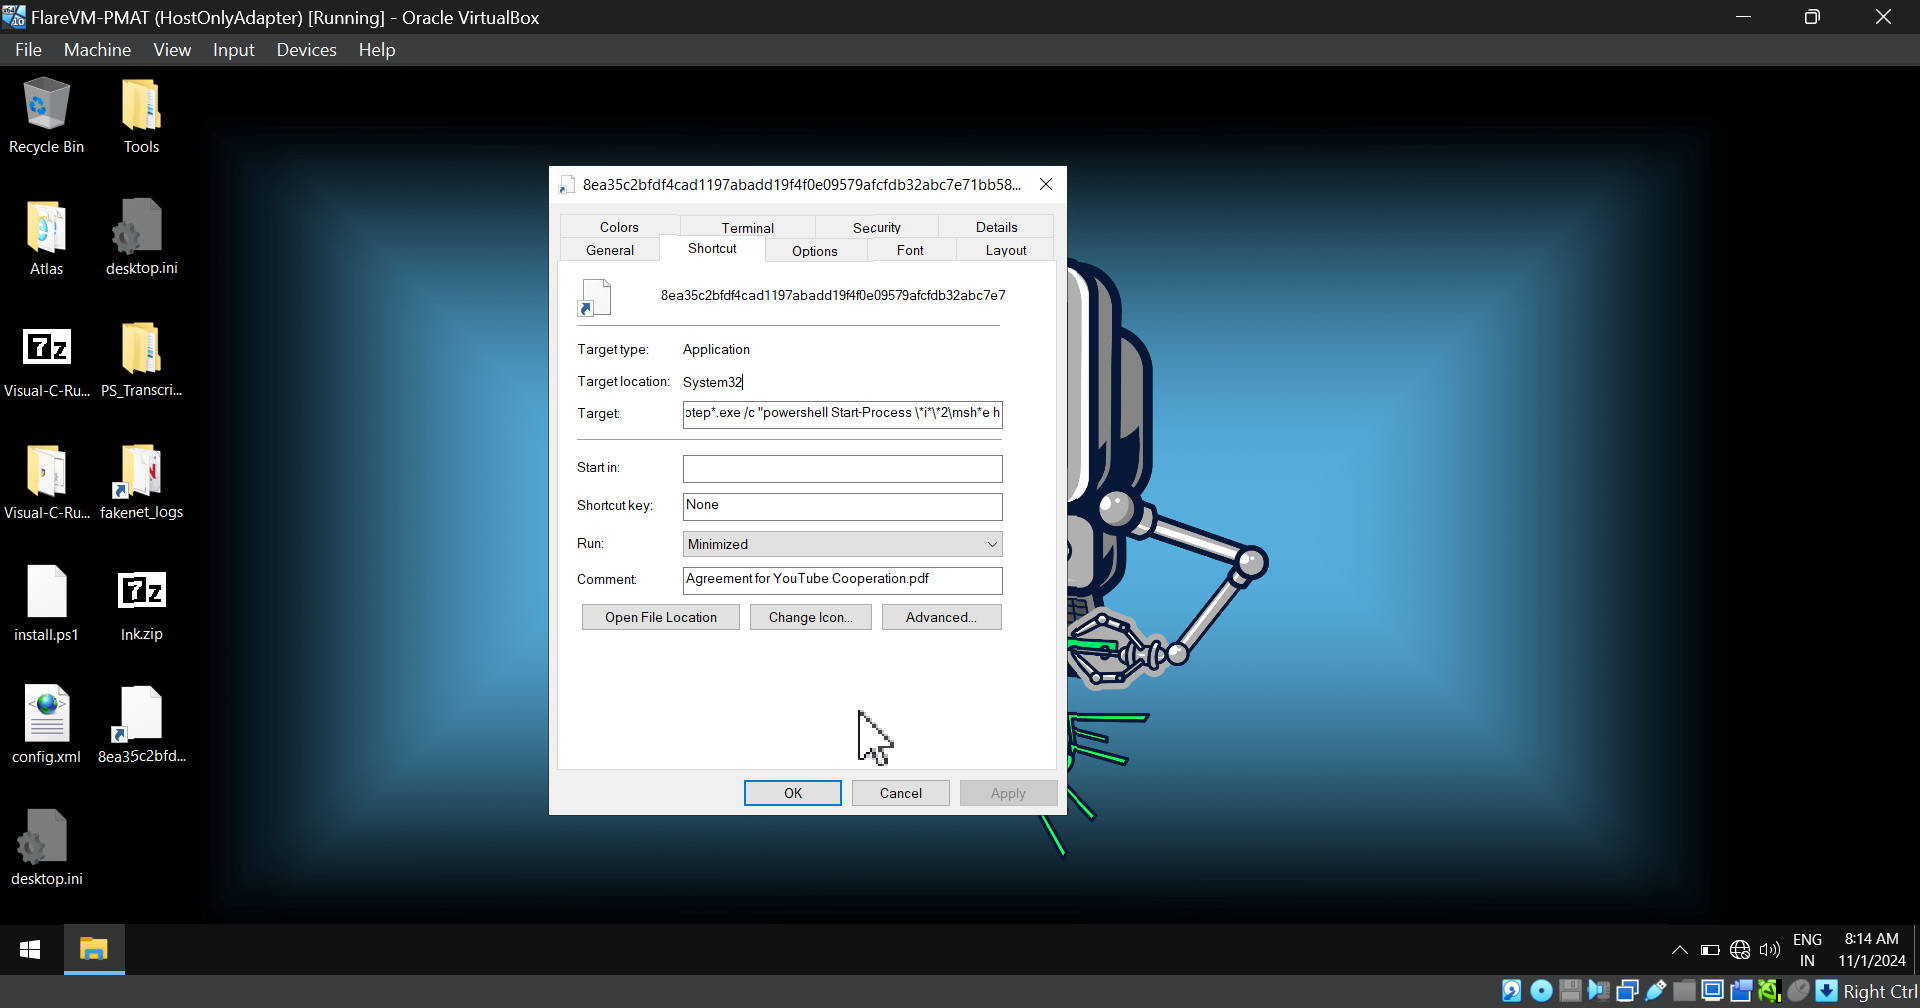Viewport: 1920px width, 1008px height.
Task: Click the ENG IN language indicator
Action: tap(1807, 950)
